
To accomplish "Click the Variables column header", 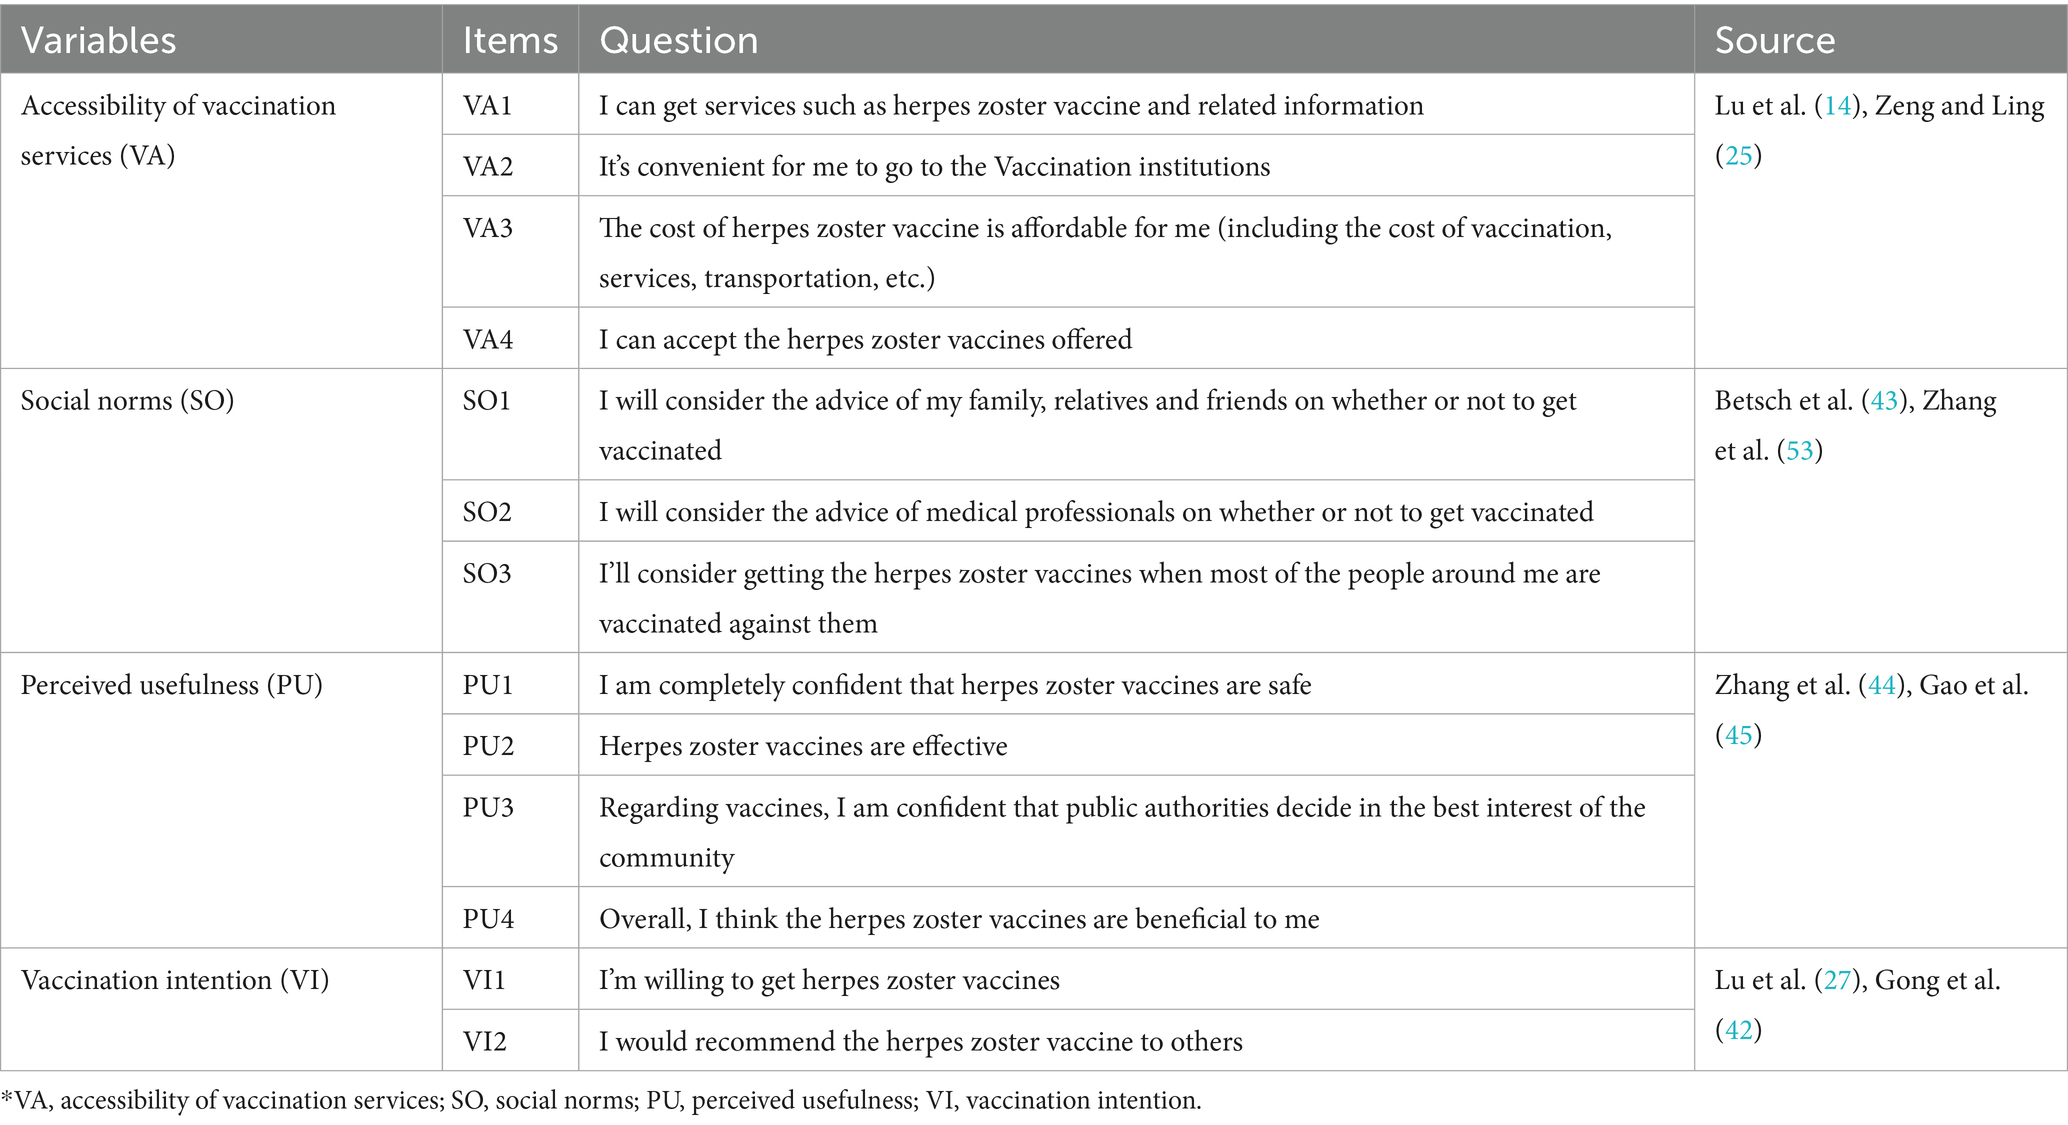I will pyautogui.click(x=98, y=40).
